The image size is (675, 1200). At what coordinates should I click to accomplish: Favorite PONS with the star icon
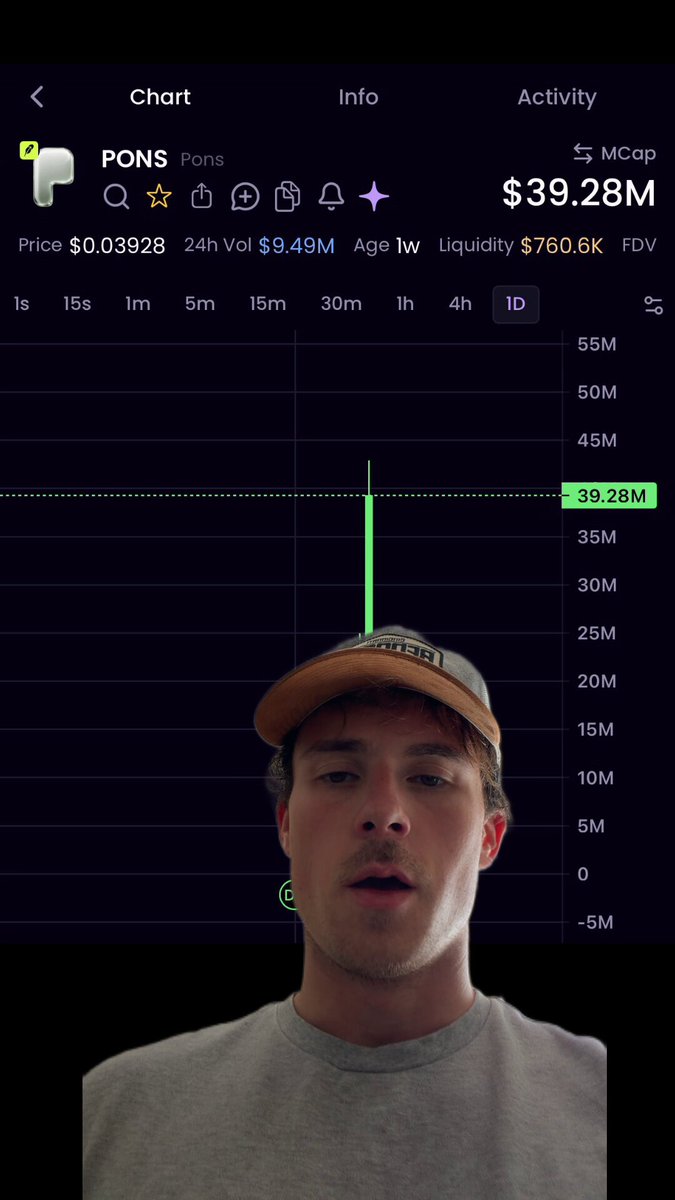[159, 196]
